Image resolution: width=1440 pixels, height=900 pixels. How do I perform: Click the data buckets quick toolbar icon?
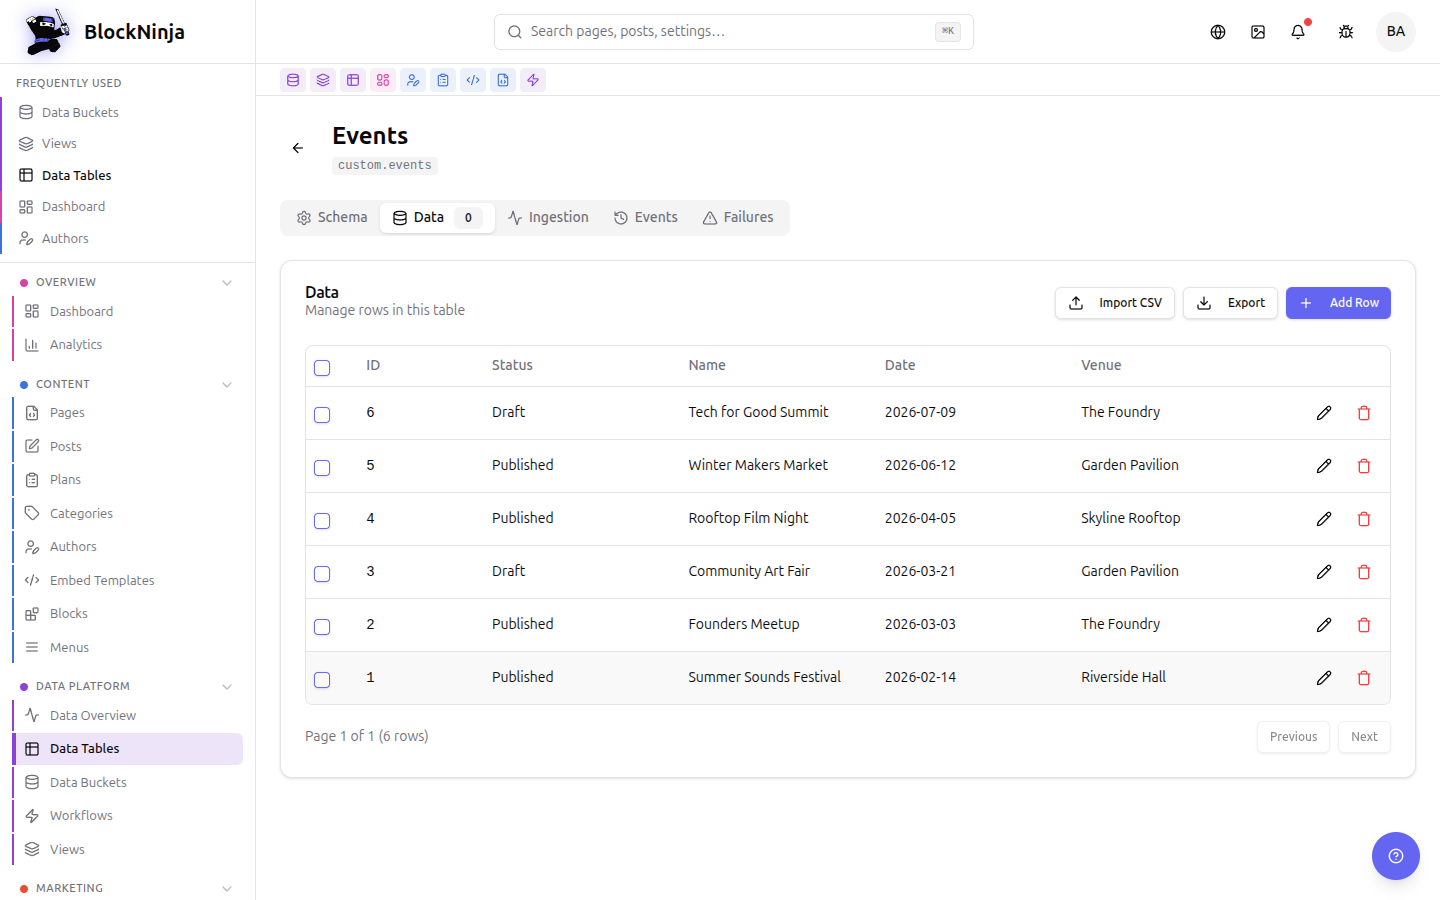click(293, 80)
